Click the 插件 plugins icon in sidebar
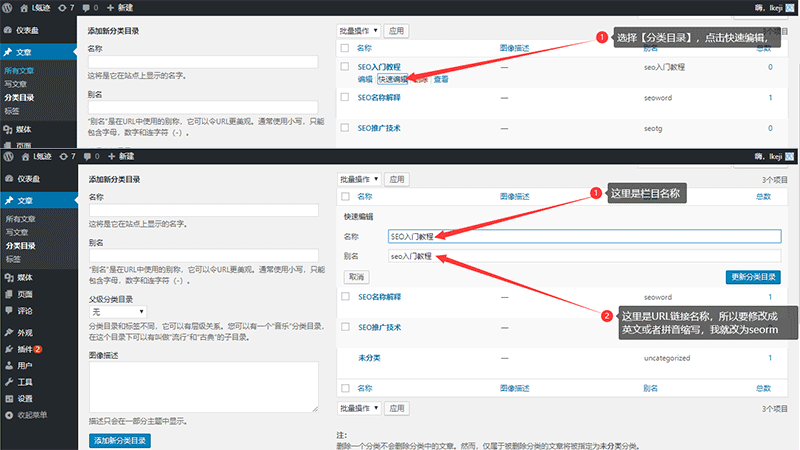The height and width of the screenshot is (450, 800). [9, 349]
